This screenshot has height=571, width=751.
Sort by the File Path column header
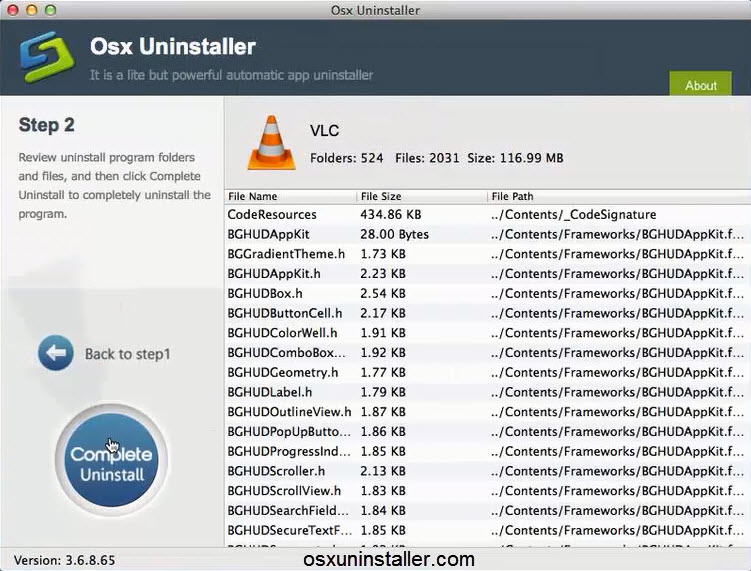point(619,196)
